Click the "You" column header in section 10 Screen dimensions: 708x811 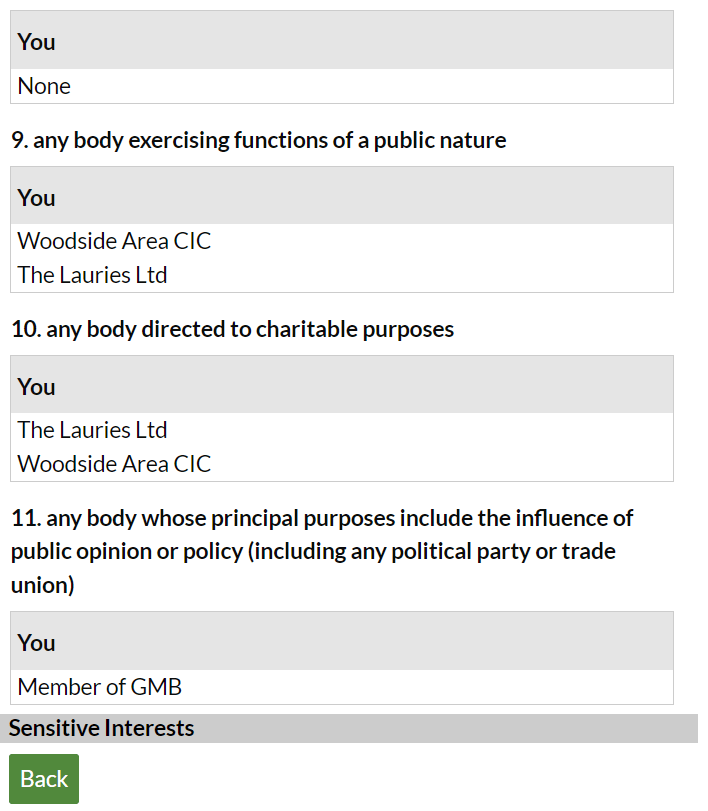(36, 387)
